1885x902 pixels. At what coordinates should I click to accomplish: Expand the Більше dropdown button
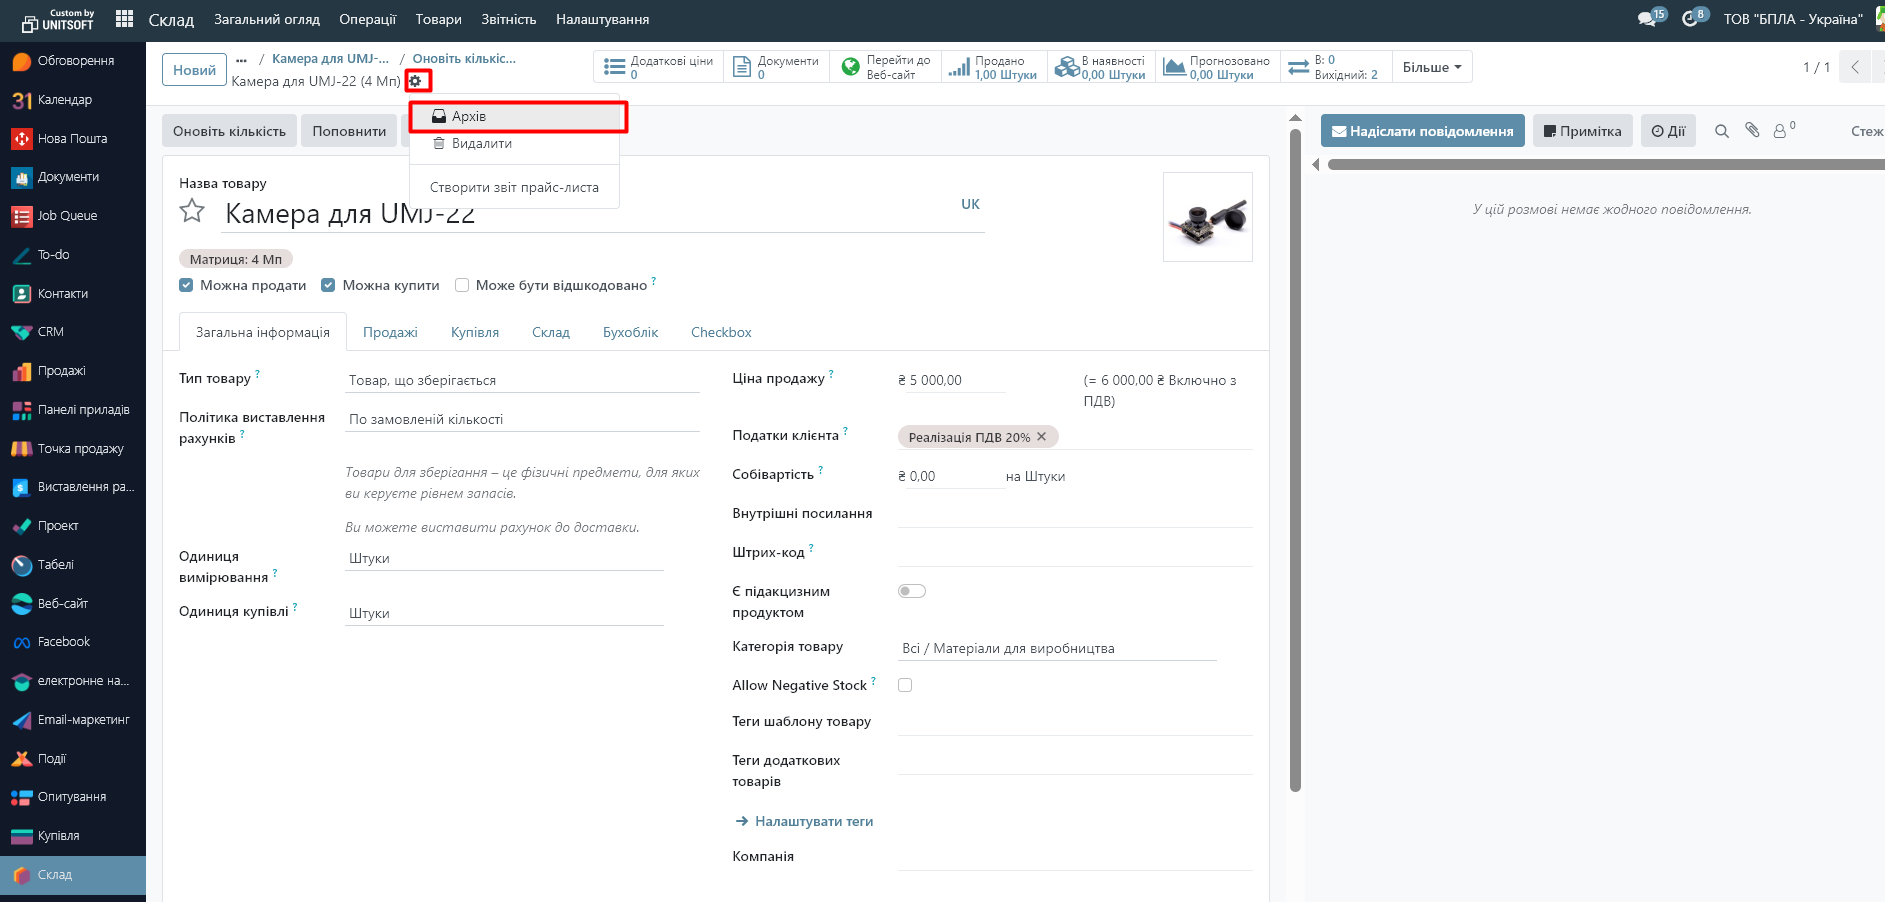1431,67
